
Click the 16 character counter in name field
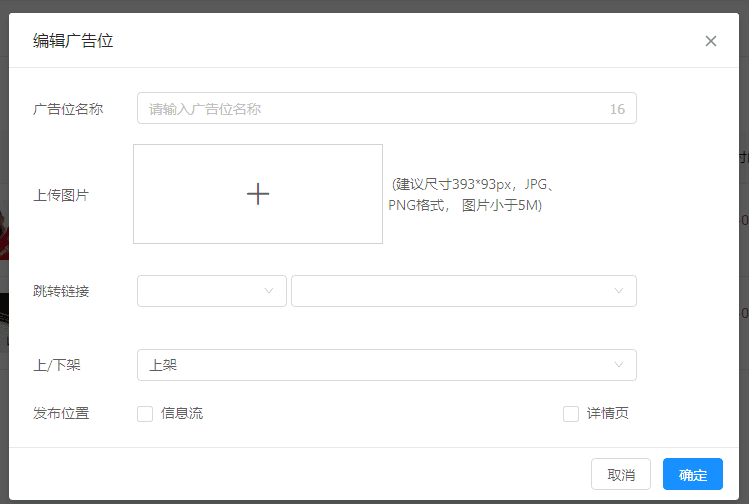(x=617, y=109)
